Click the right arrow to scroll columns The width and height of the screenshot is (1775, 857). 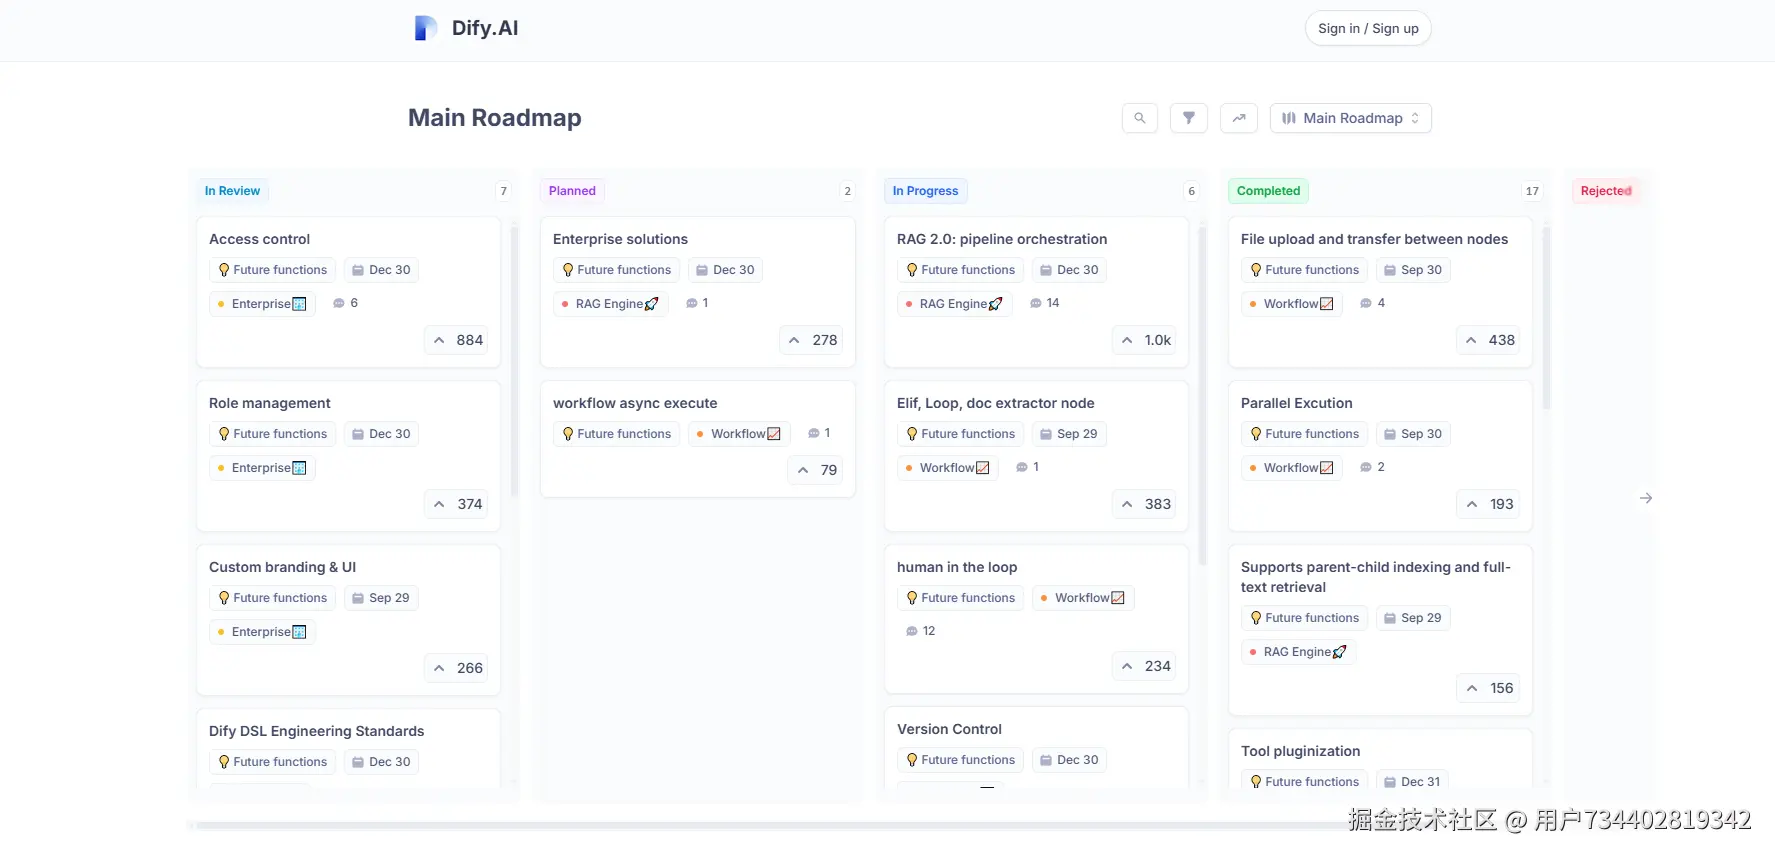point(1646,498)
